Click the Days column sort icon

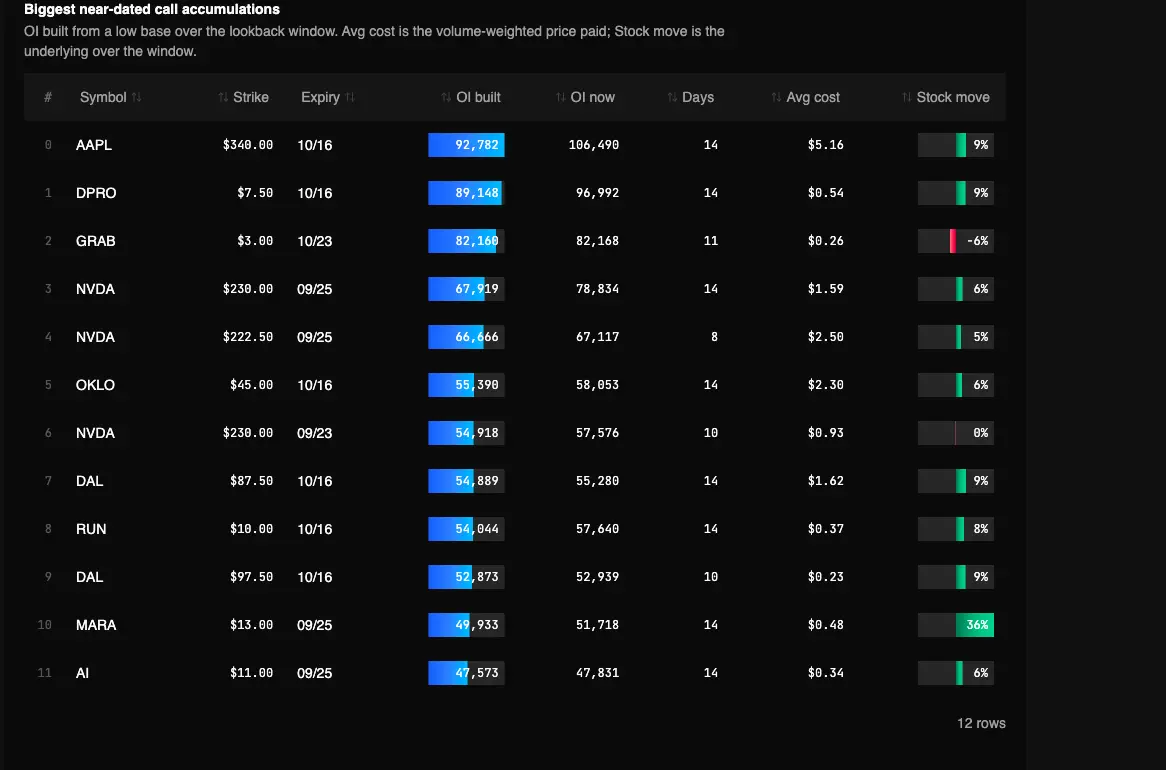coord(672,97)
